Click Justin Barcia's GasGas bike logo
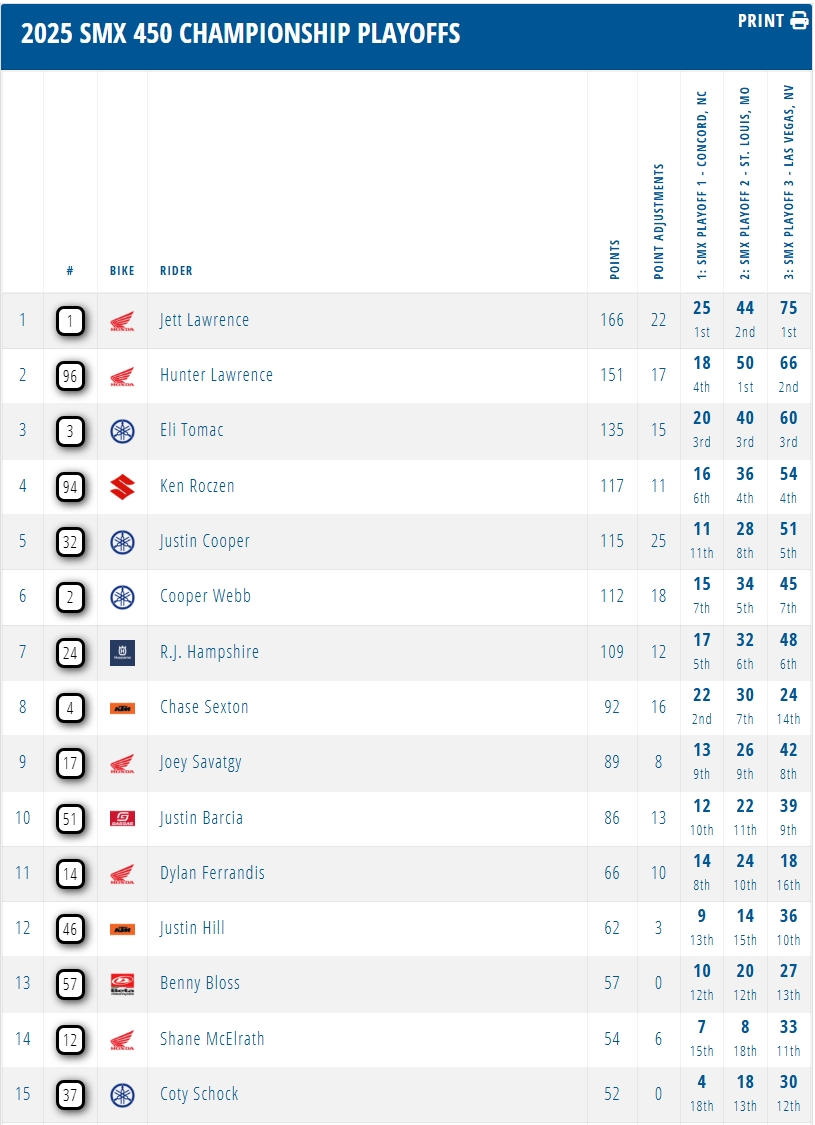815x1125 pixels. coord(122,819)
